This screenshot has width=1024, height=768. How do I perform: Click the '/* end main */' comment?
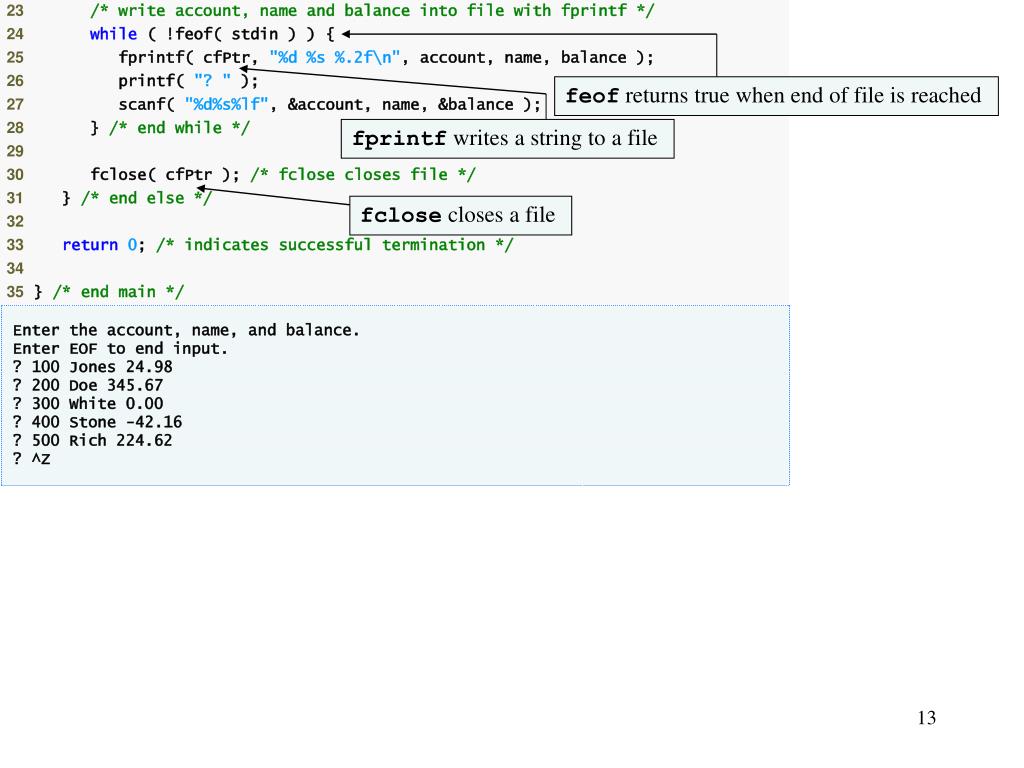tap(118, 292)
